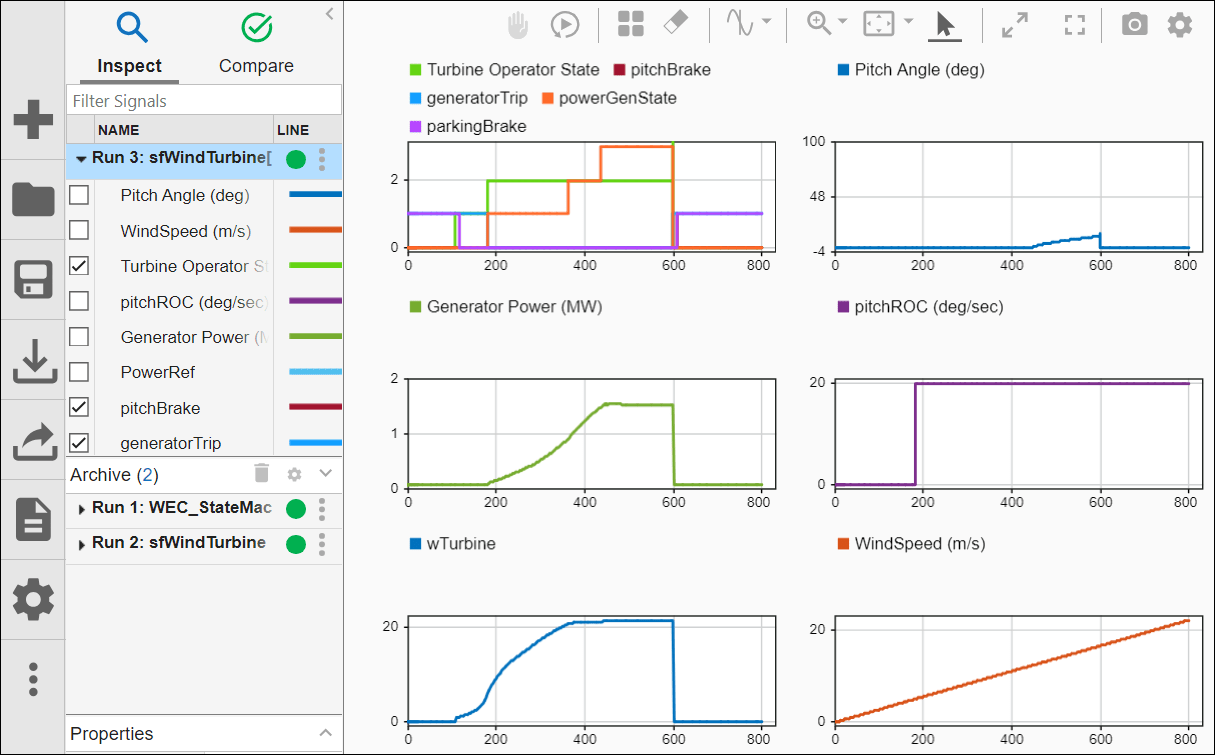Image resolution: width=1215 pixels, height=755 pixels.
Task: Click the Filter Signals input field
Action: coord(204,101)
